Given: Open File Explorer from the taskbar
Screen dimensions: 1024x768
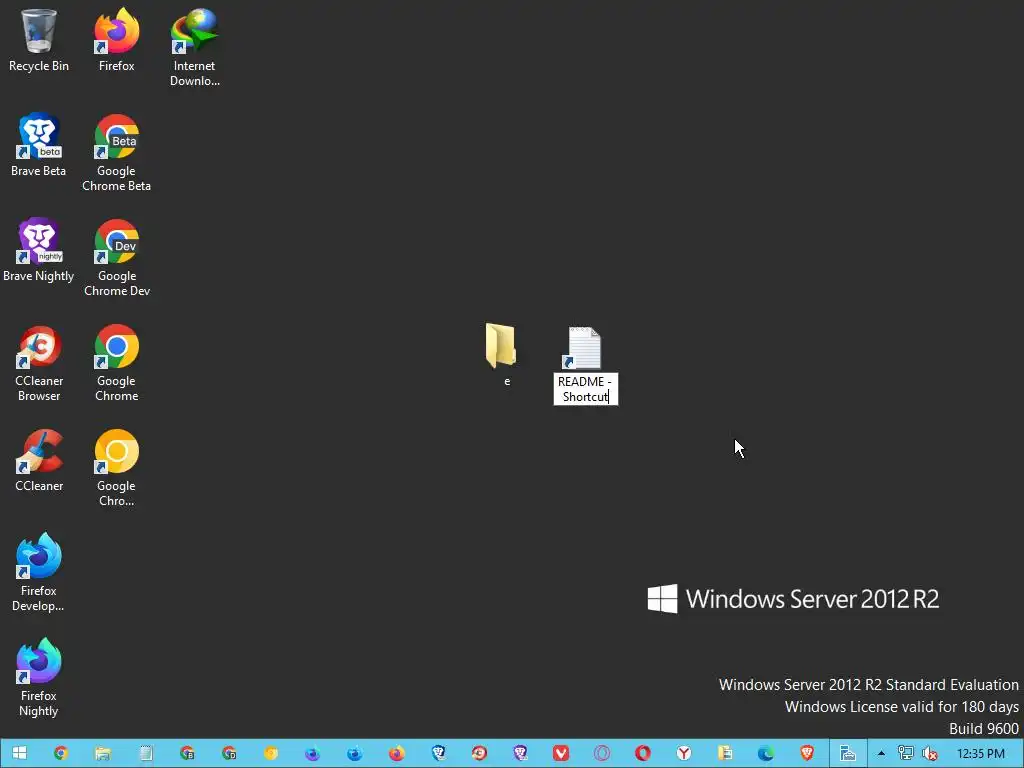Looking at the screenshot, I should tap(103, 754).
